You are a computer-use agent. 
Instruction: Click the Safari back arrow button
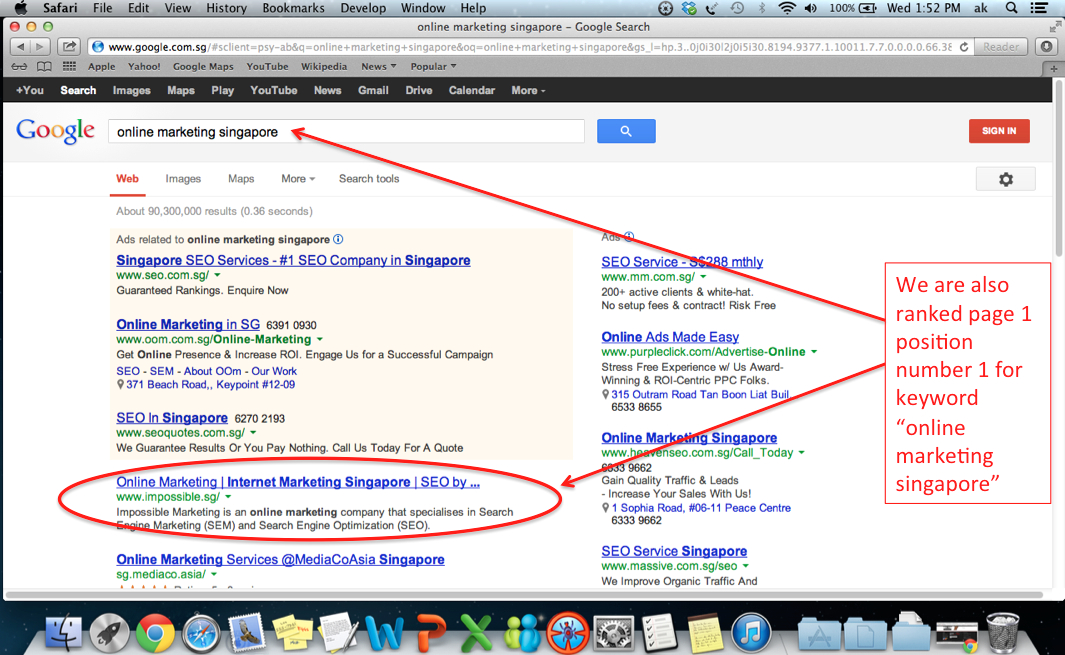coord(20,47)
